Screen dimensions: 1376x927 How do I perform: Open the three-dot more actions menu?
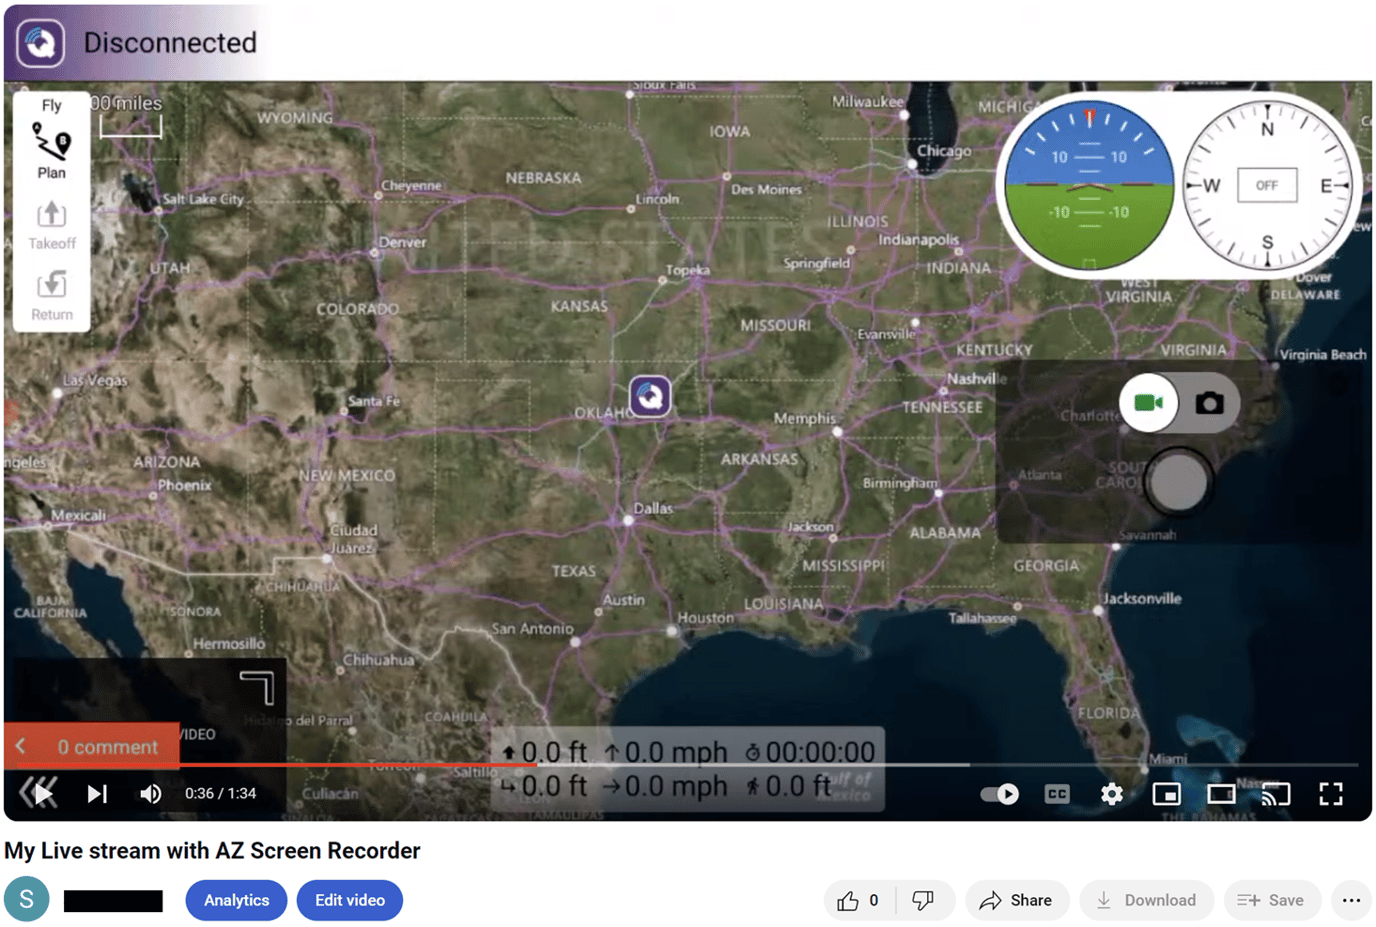(1351, 899)
